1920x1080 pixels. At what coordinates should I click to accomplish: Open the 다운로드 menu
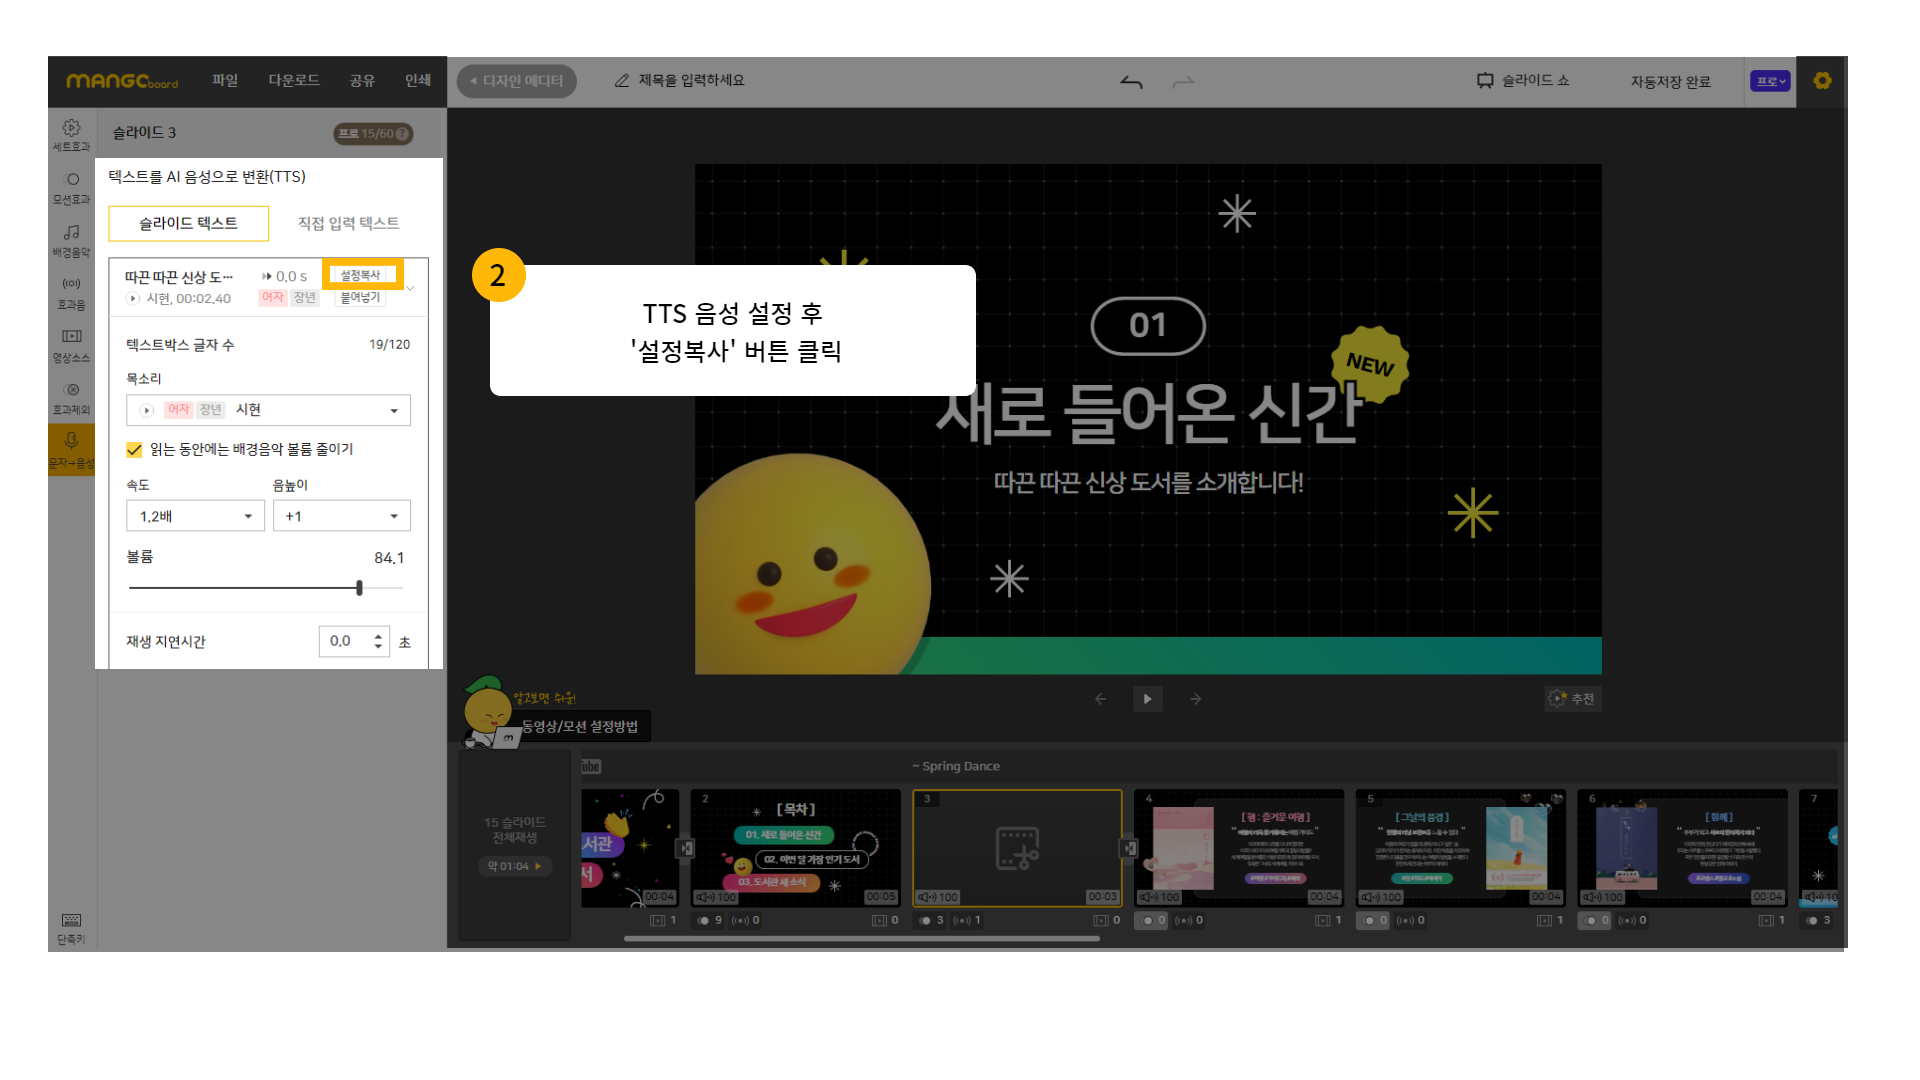tap(294, 81)
